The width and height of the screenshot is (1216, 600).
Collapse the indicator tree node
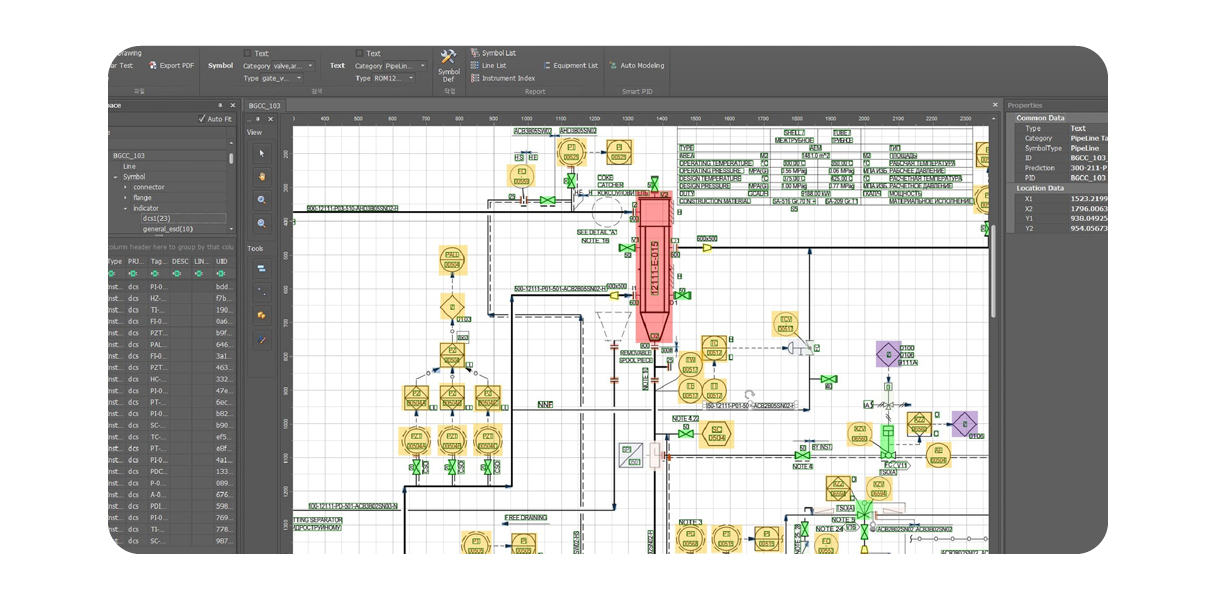[126, 208]
